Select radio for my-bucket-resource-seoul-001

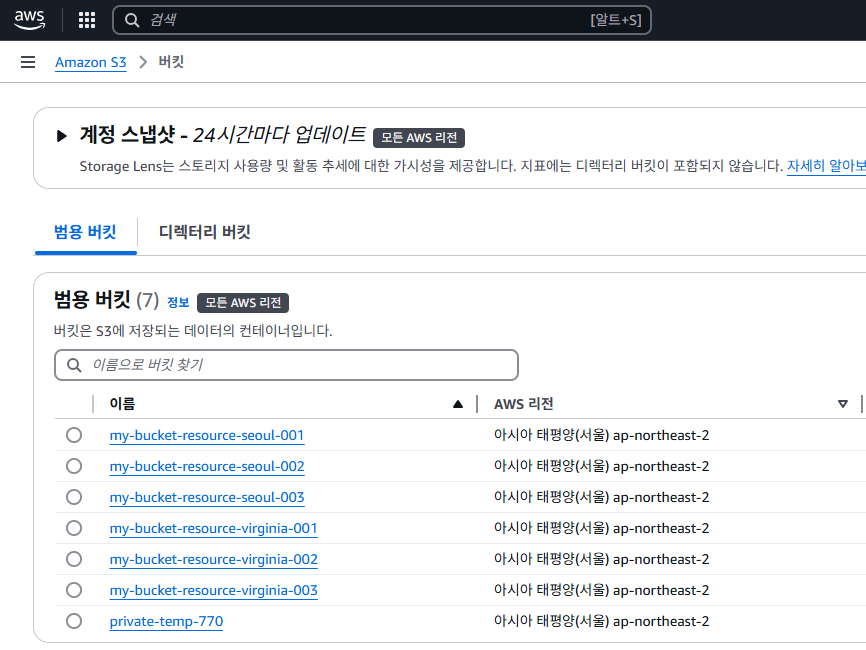pyautogui.click(x=74, y=435)
